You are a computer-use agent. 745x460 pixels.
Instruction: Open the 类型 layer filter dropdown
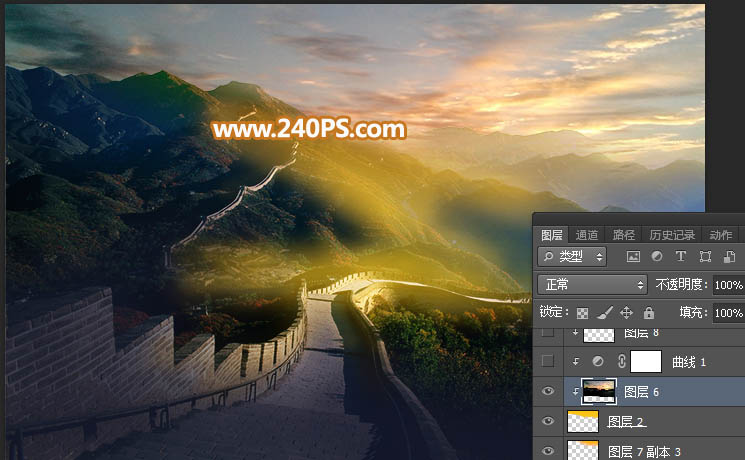tap(572, 257)
